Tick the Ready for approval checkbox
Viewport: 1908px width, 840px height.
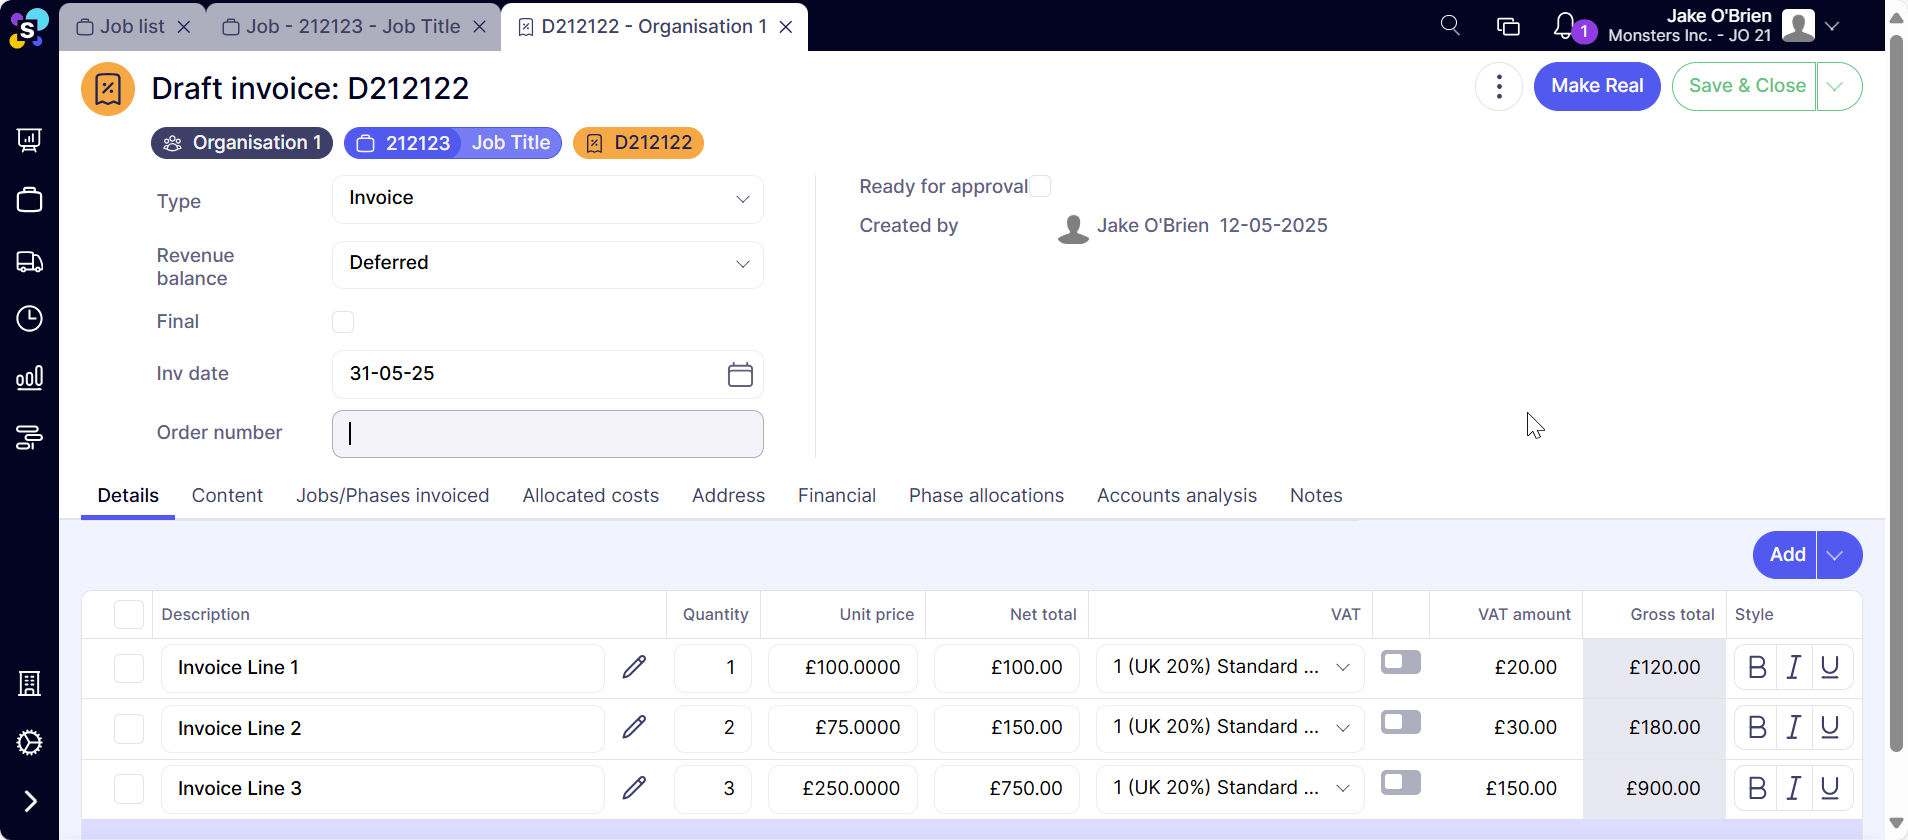pyautogui.click(x=1041, y=187)
